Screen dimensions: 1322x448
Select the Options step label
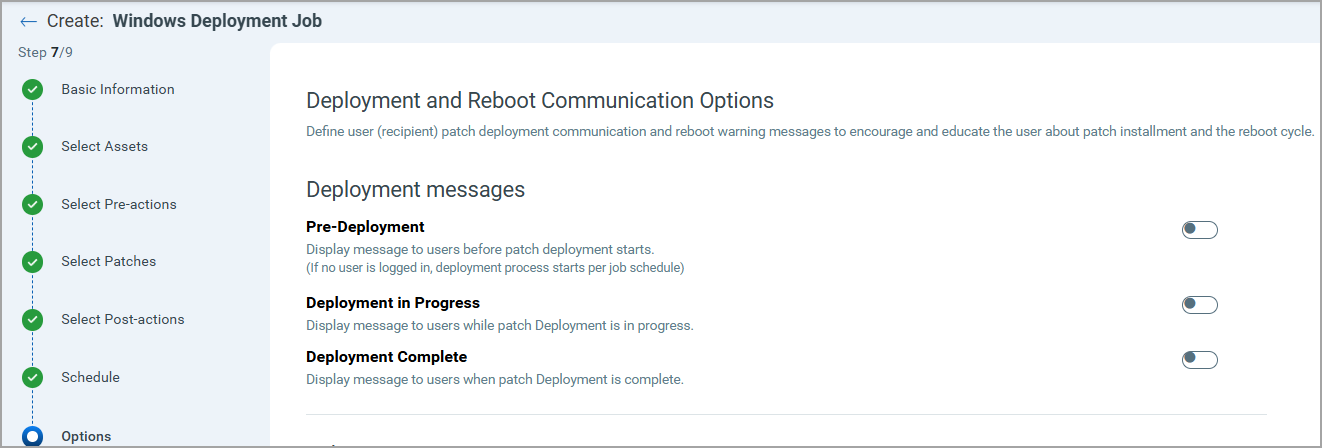86,436
